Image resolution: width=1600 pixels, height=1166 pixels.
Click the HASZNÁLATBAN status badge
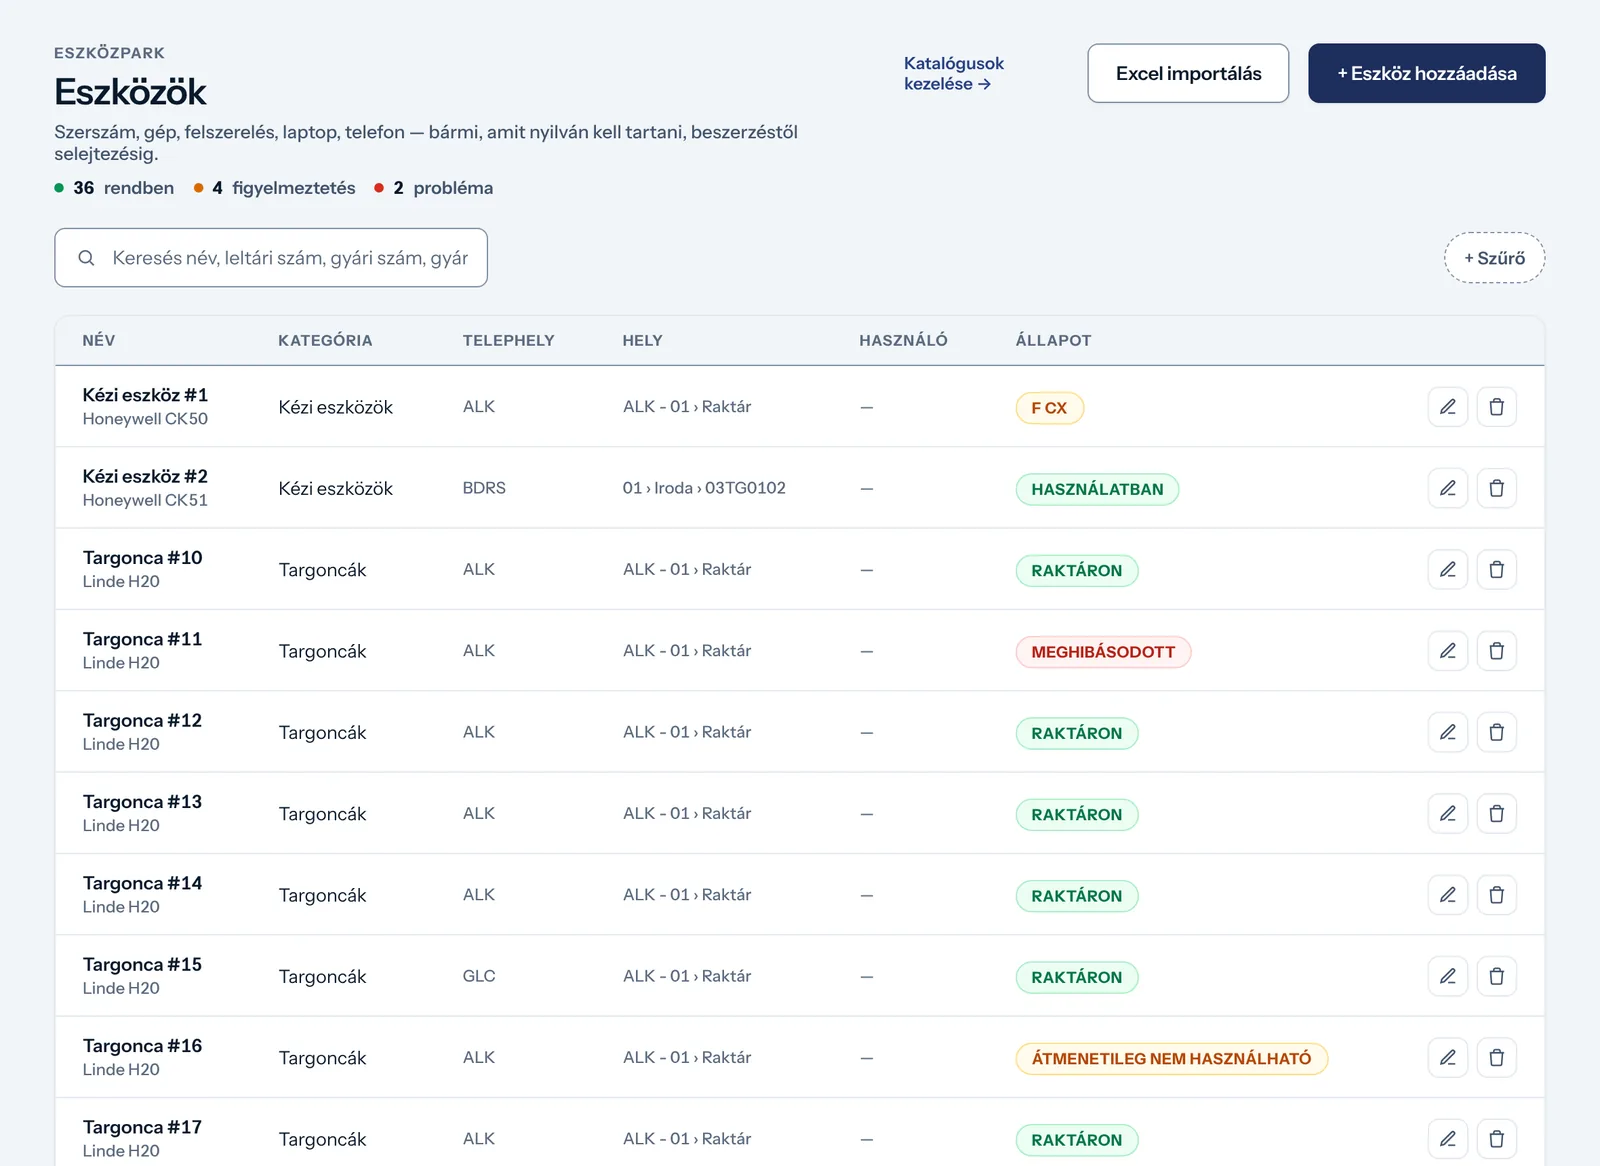point(1097,489)
